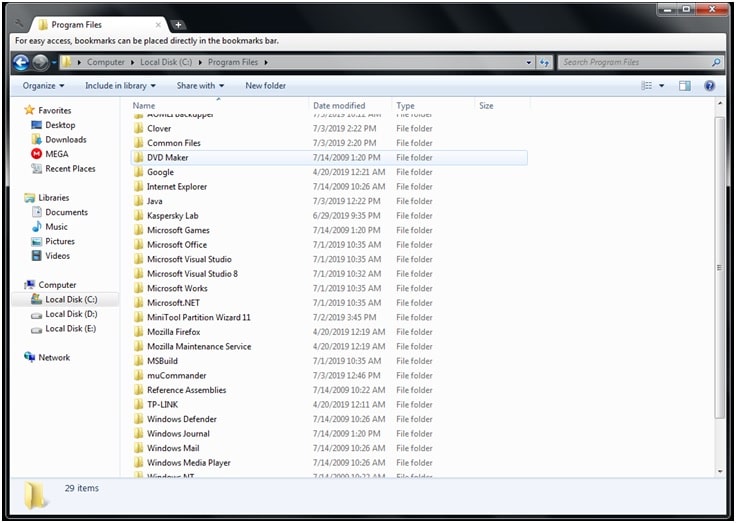736x523 pixels.
Task: Open the Help question mark icon
Action: (x=710, y=86)
